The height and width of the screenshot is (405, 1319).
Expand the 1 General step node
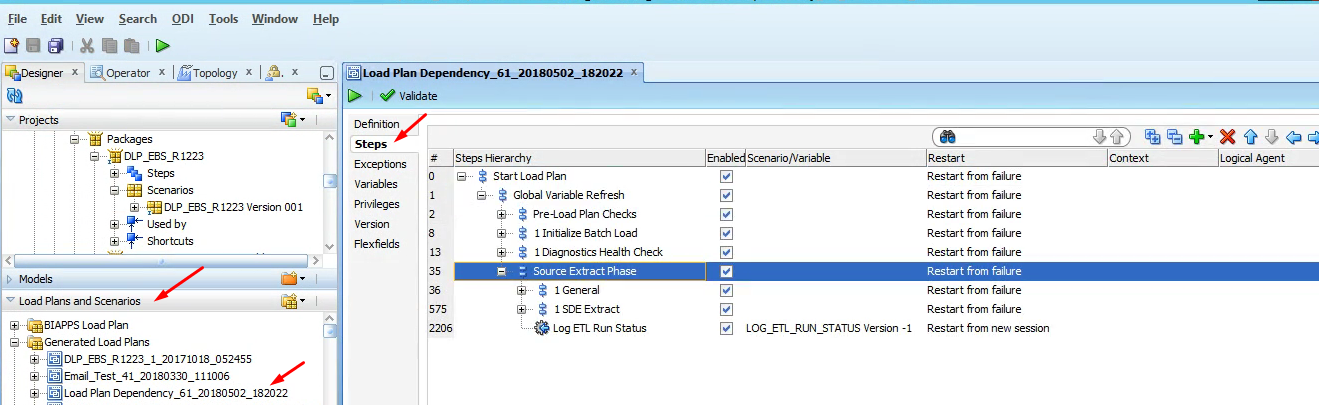click(522, 290)
